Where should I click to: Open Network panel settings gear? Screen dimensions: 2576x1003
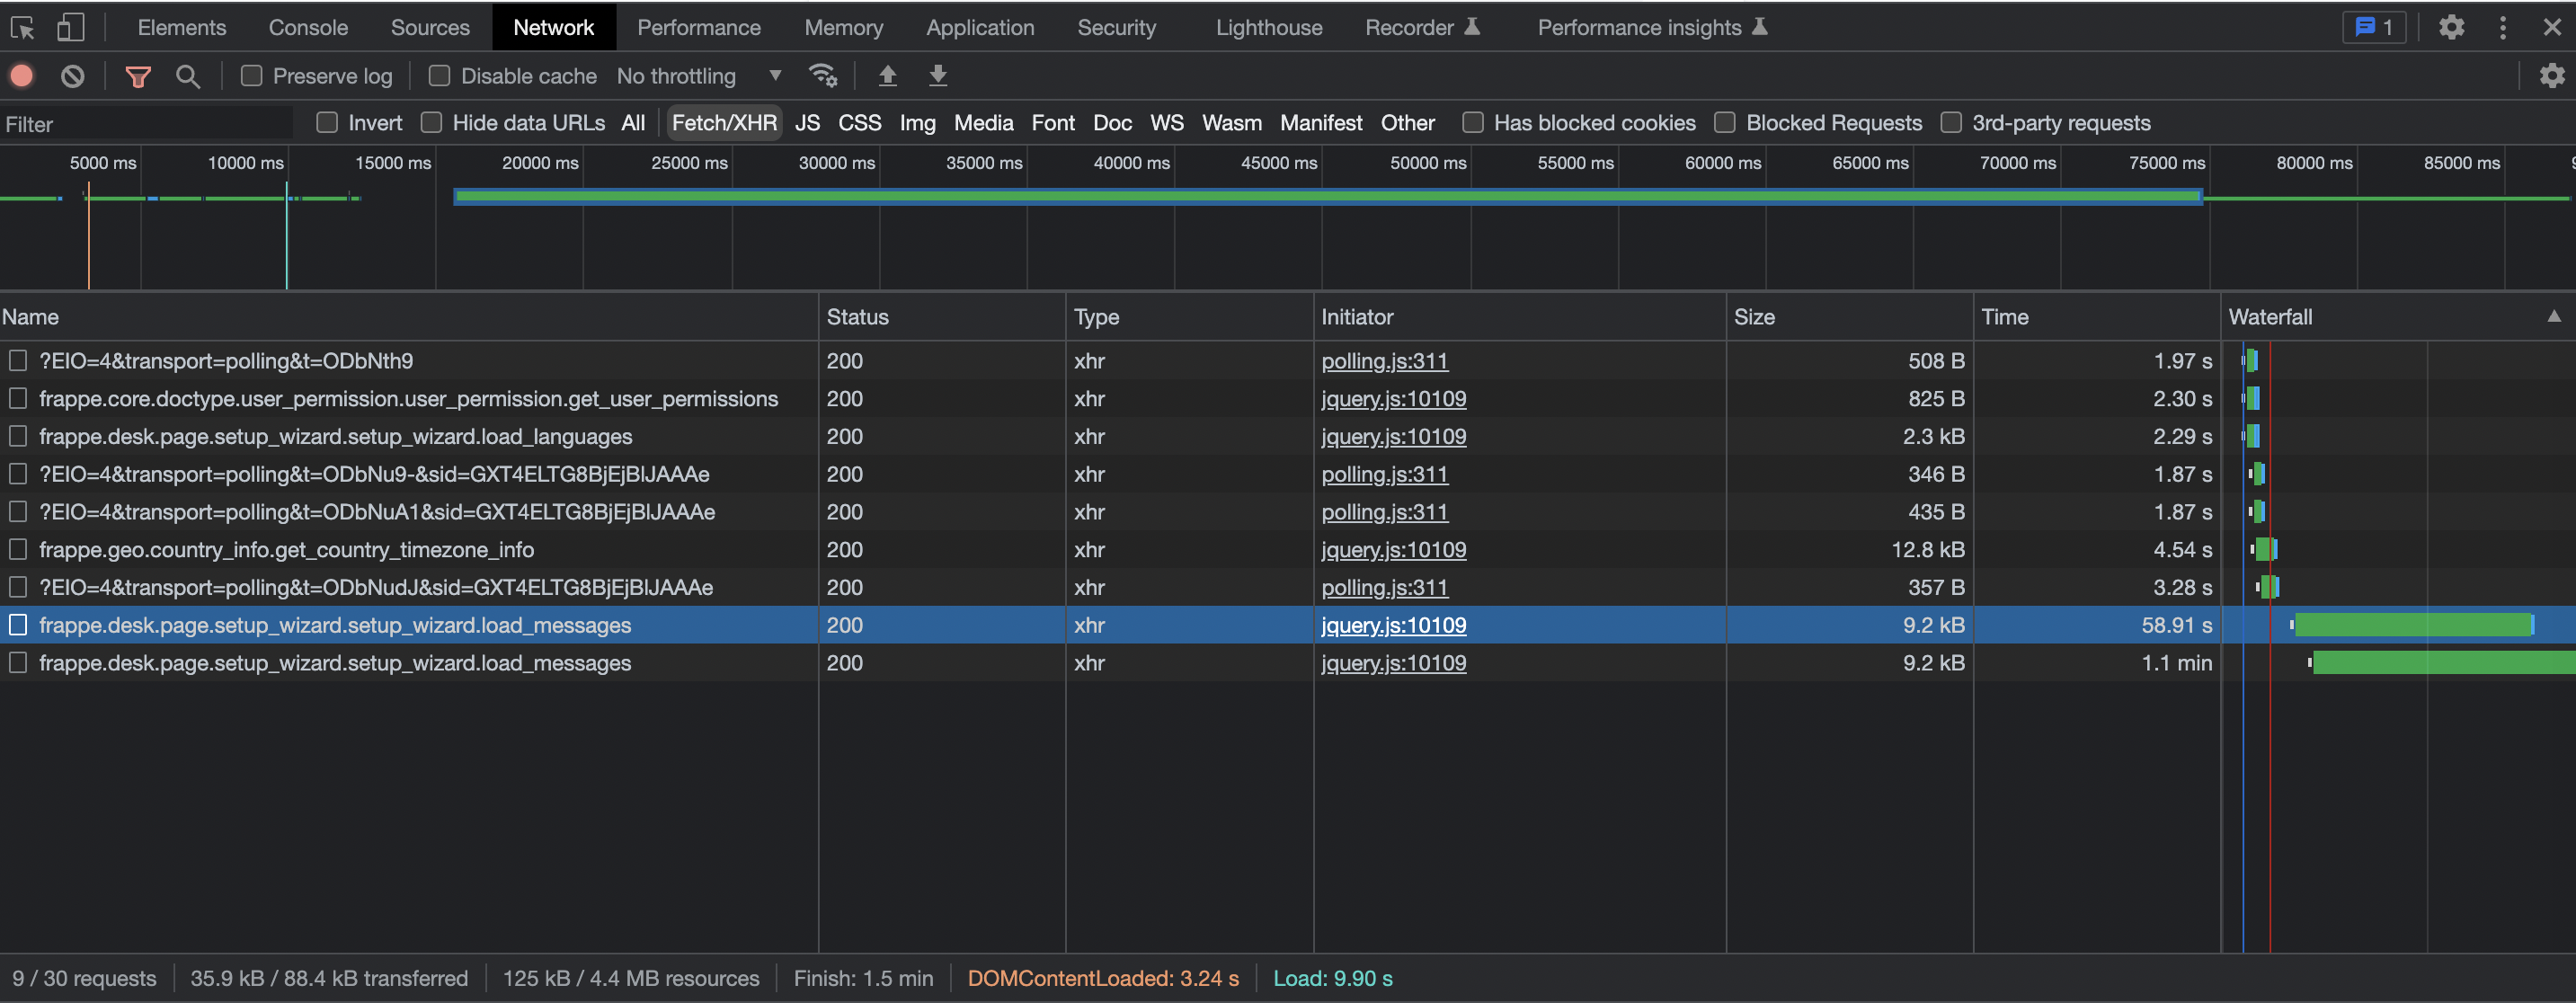coord(2552,76)
